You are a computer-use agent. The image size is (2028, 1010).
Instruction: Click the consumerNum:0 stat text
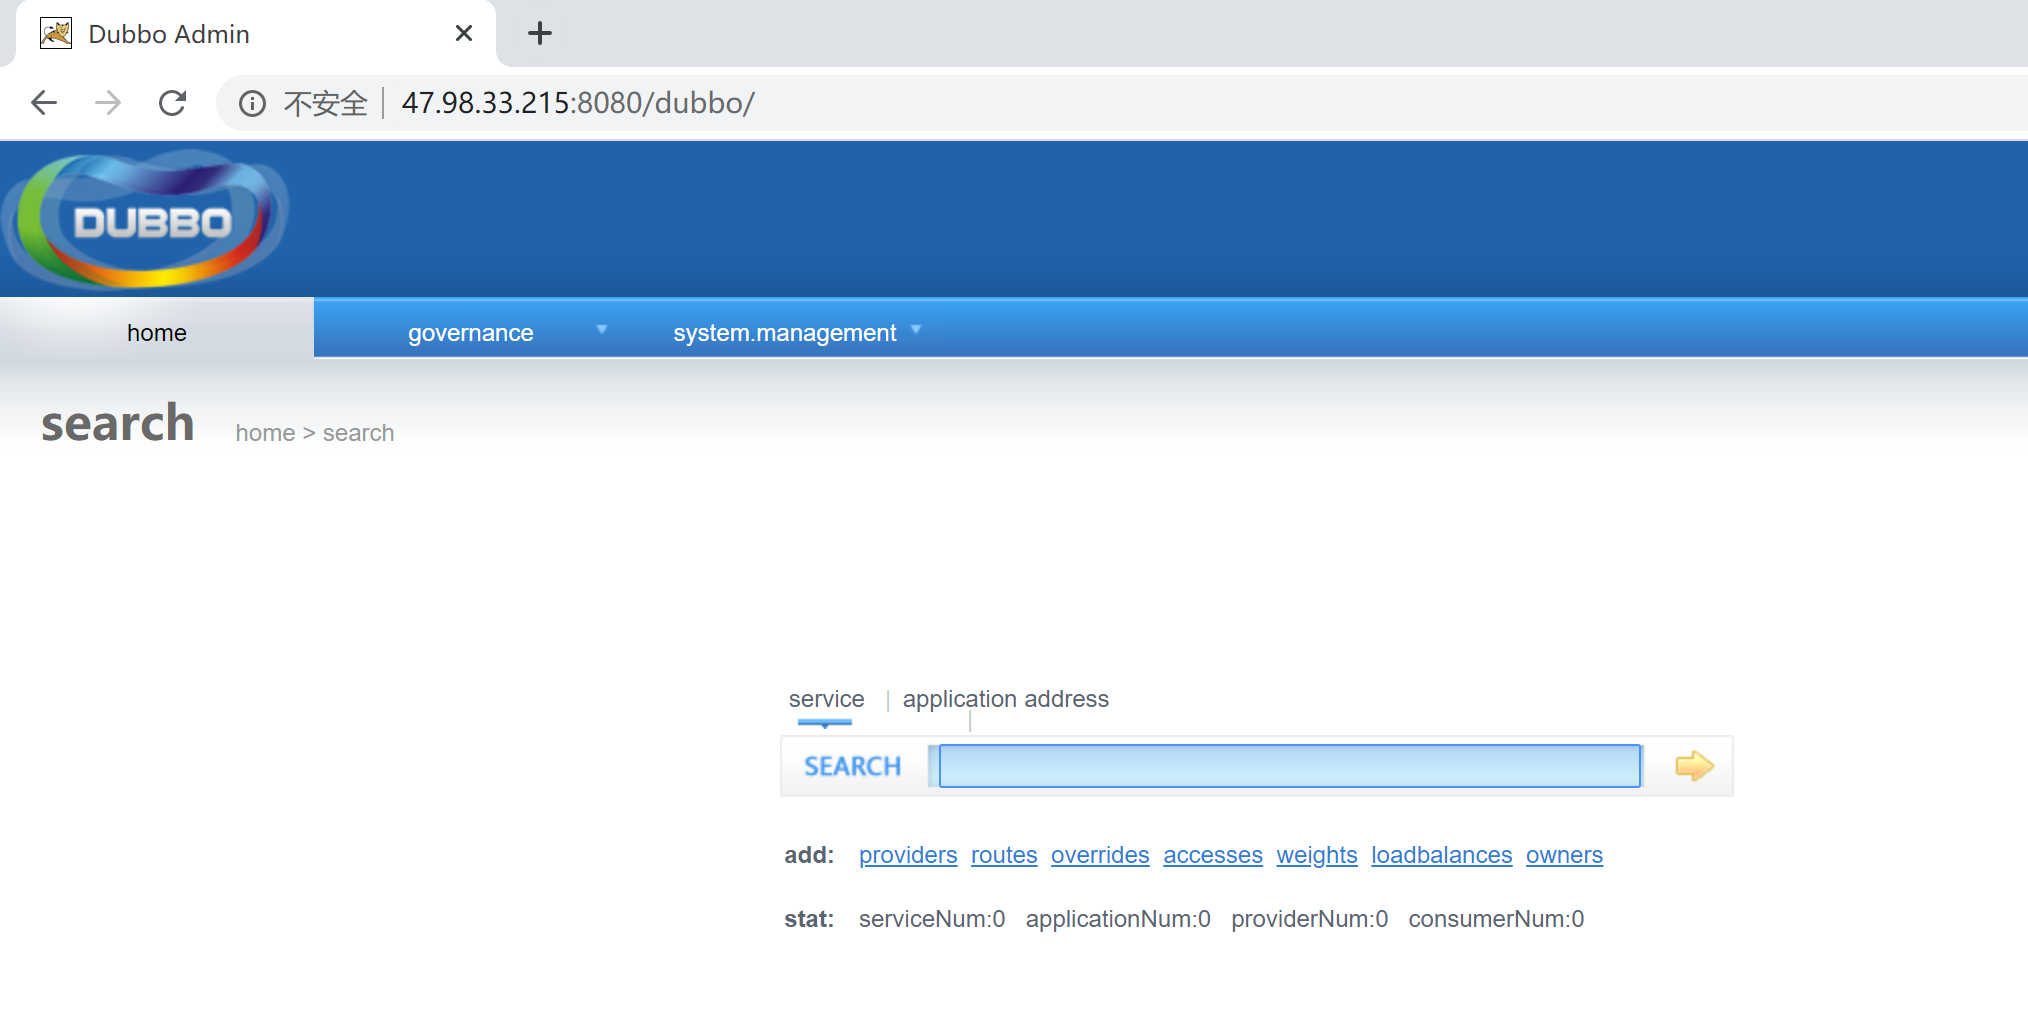[1496, 919]
